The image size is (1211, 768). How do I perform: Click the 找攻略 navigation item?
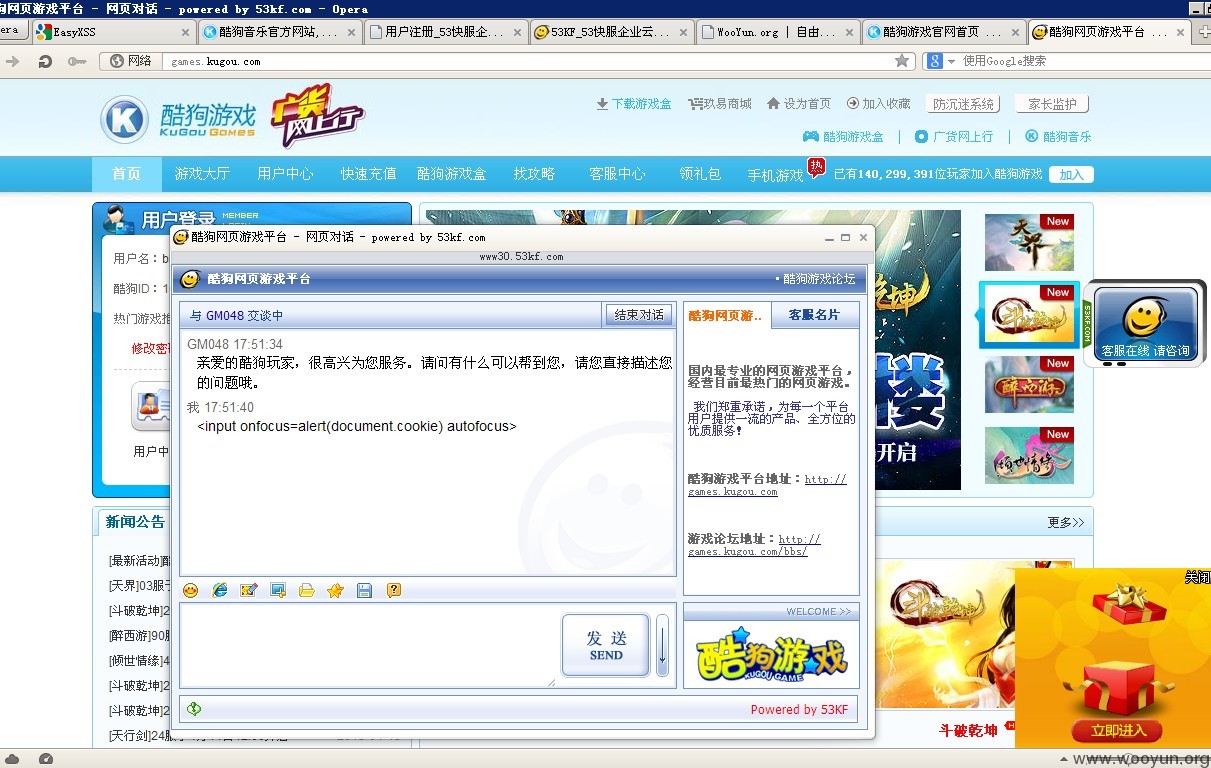point(534,174)
